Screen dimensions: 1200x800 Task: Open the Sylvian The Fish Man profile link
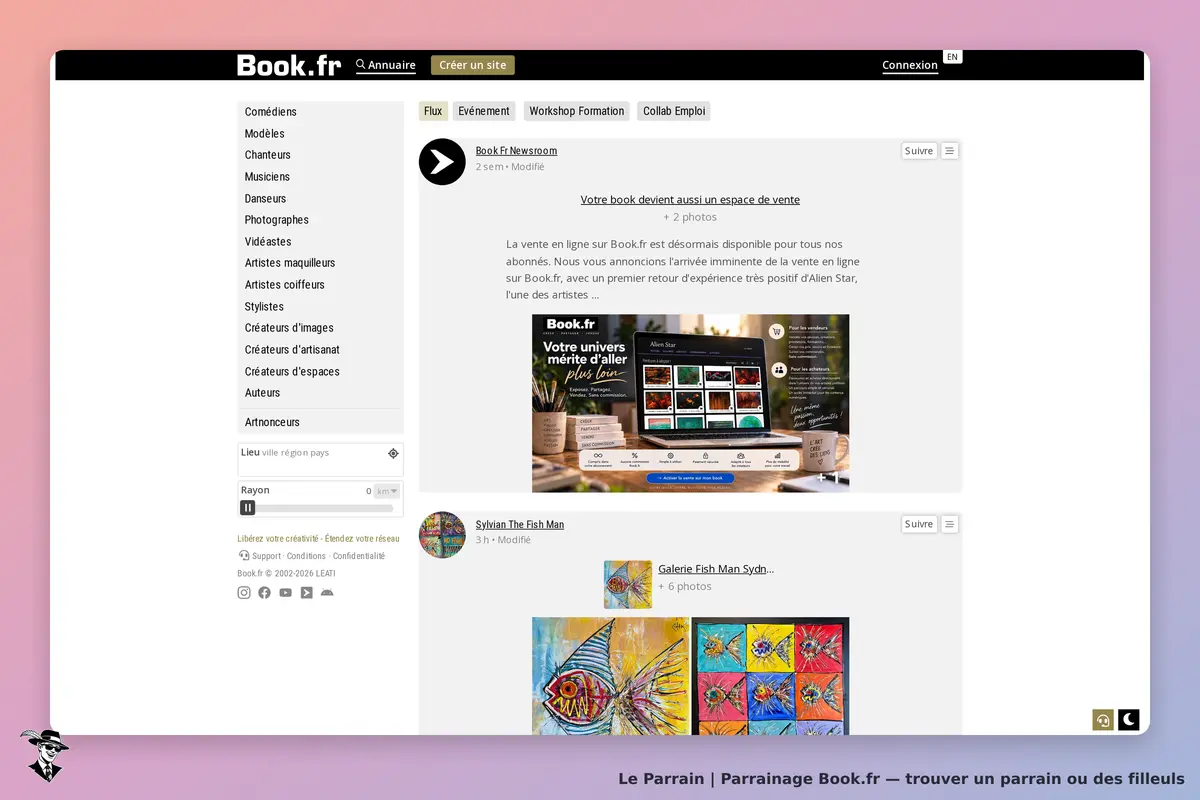(x=520, y=524)
